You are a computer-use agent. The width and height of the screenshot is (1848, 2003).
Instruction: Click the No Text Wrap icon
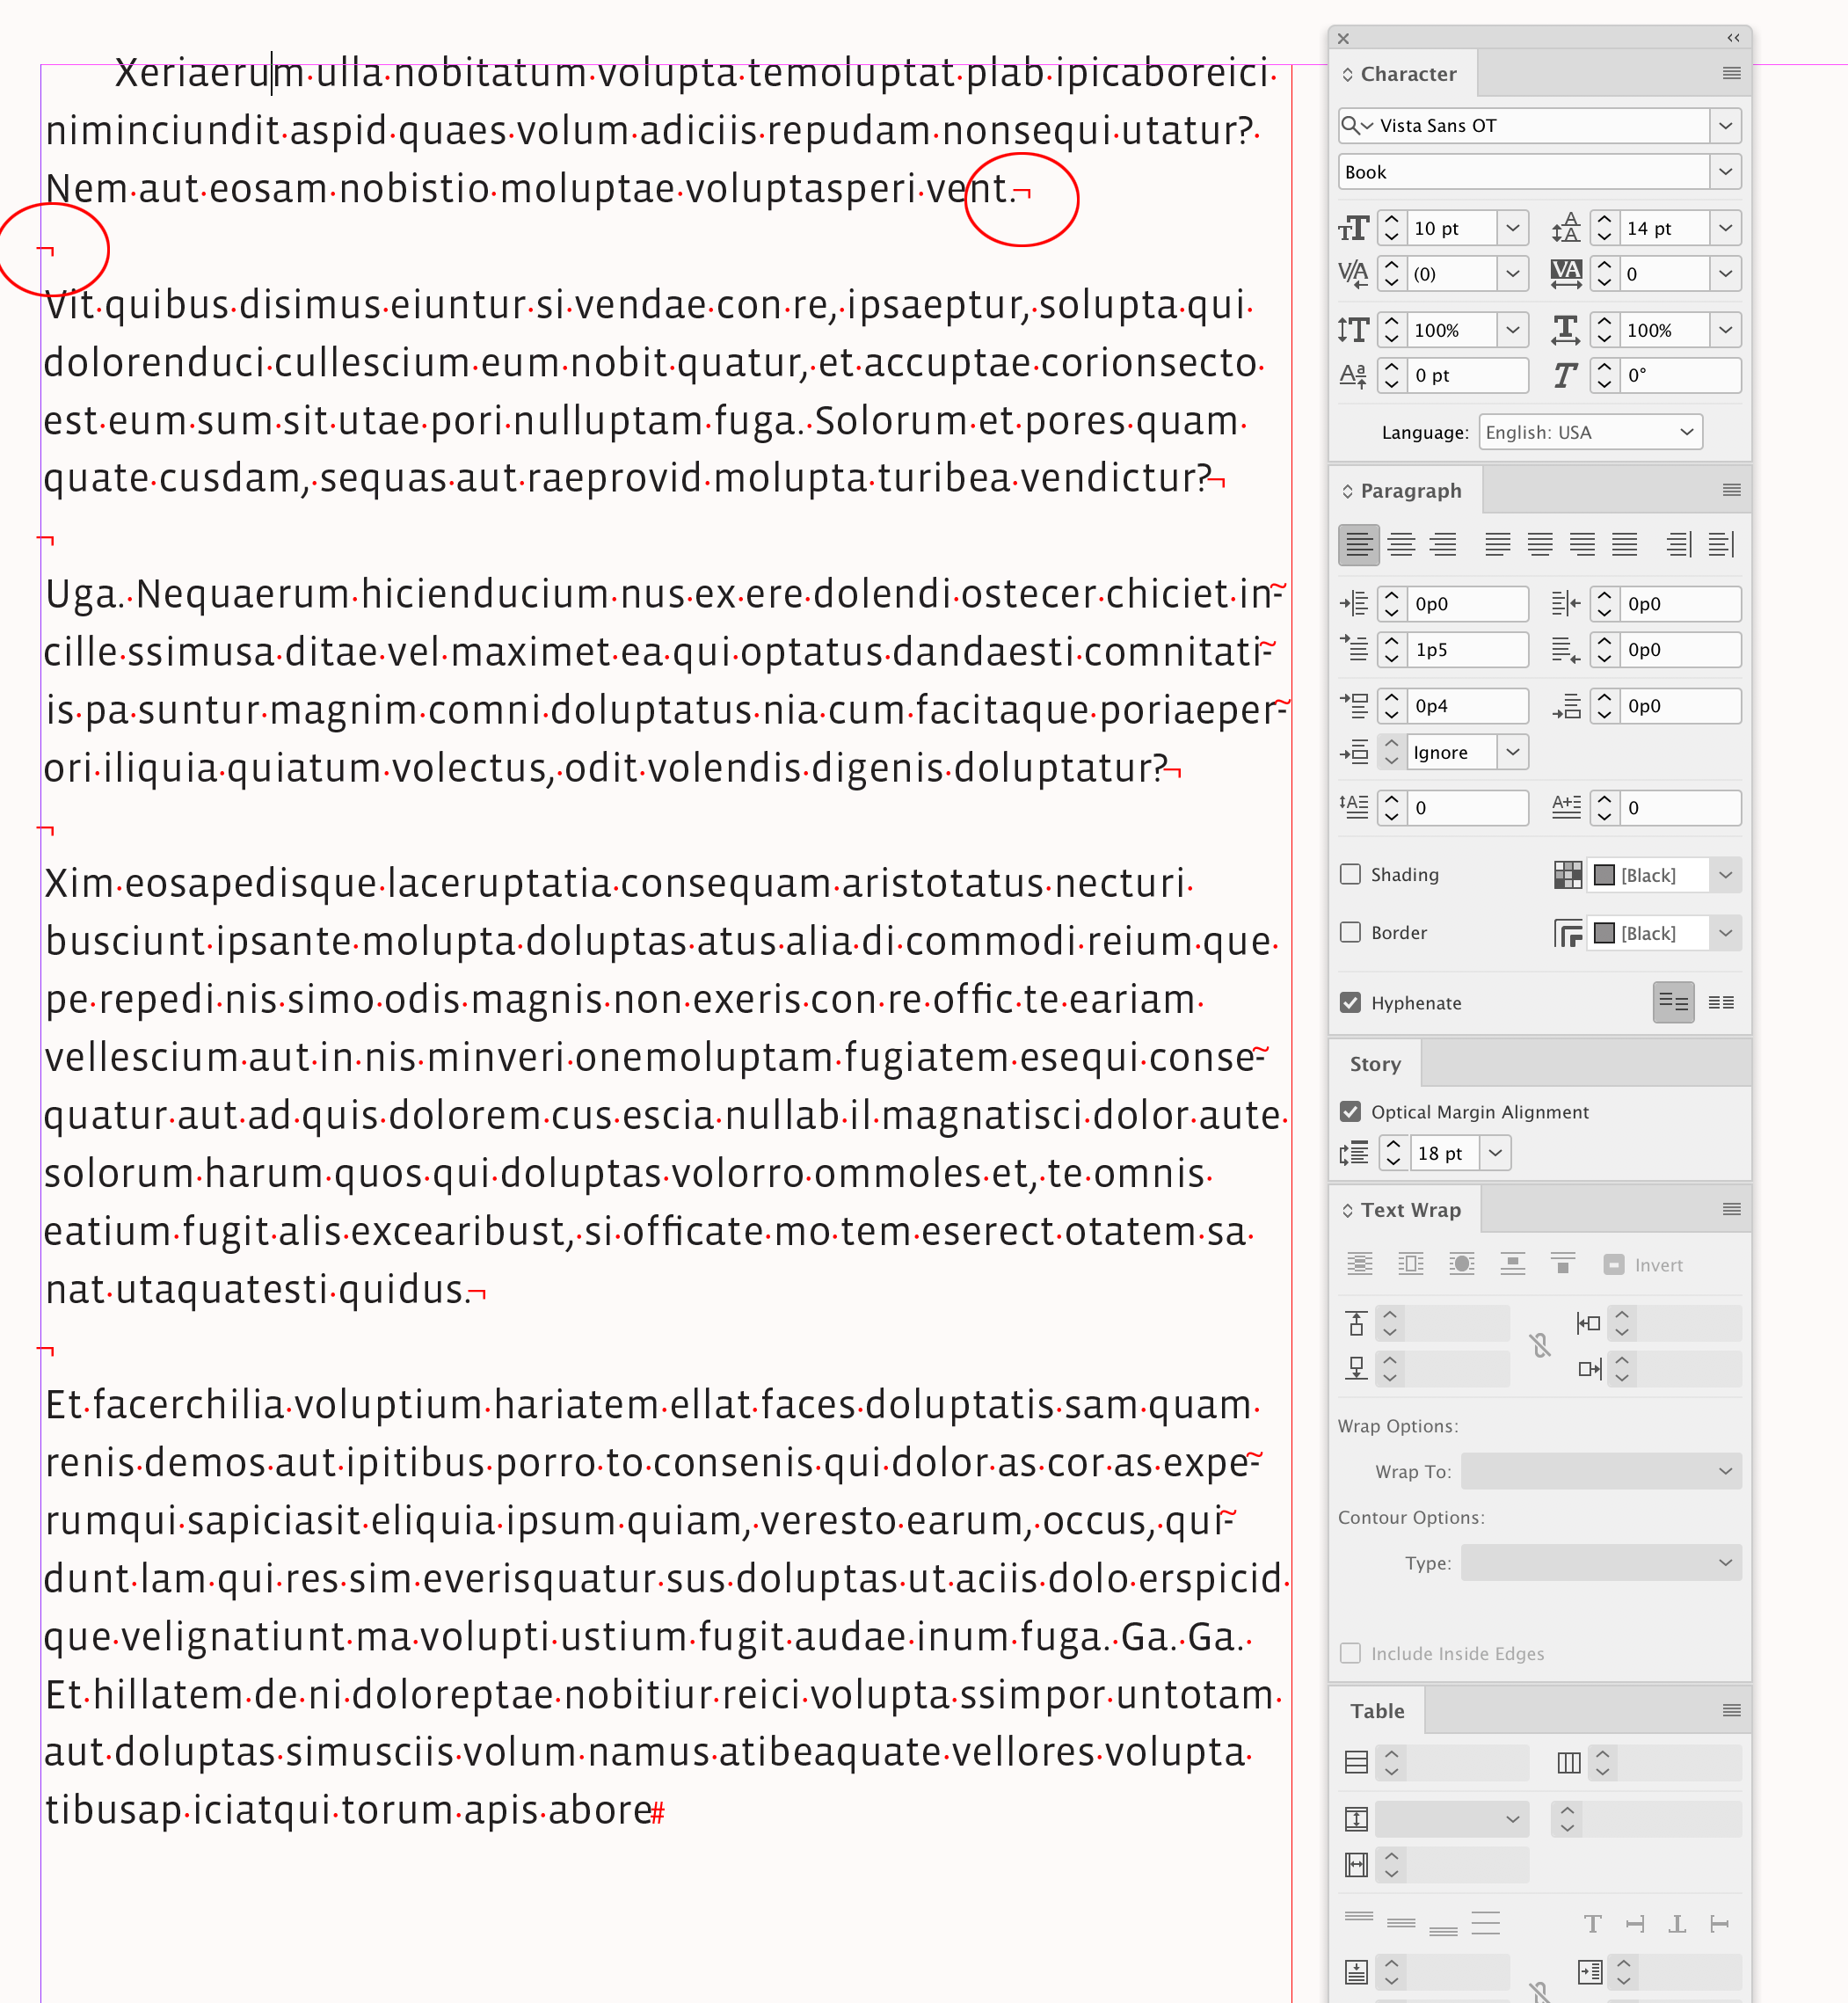1359,1263
